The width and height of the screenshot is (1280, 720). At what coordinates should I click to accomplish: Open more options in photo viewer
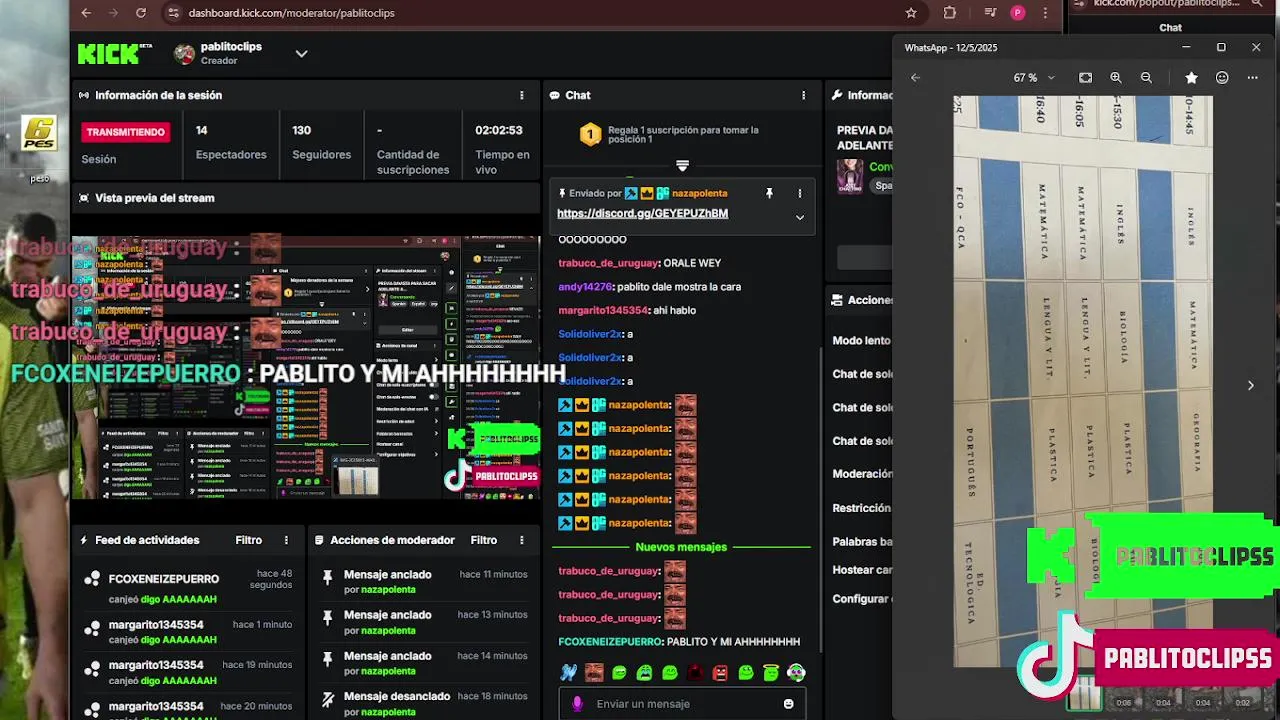(x=1252, y=77)
